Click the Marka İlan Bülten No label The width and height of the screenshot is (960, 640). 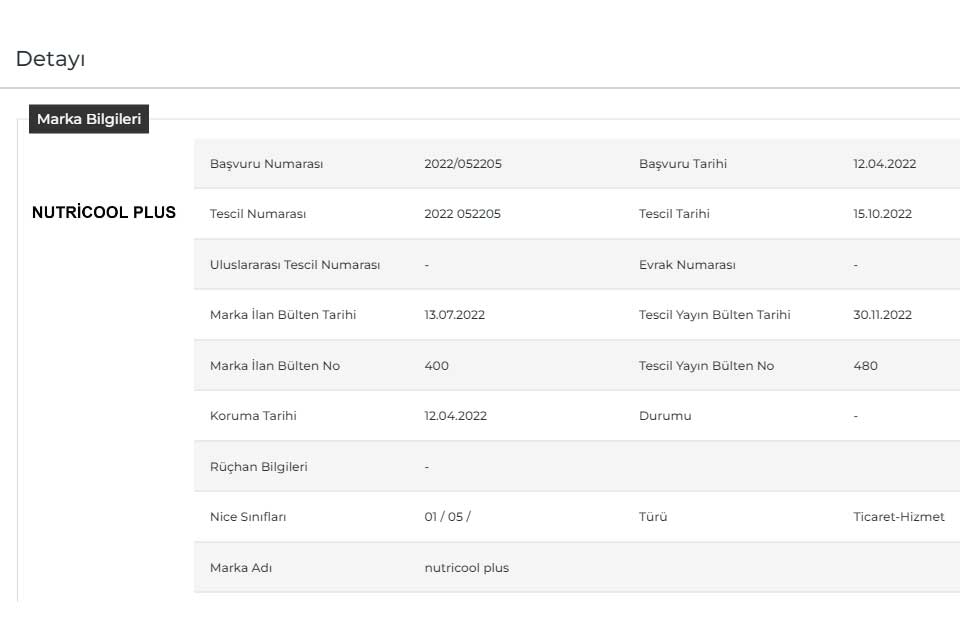(275, 366)
